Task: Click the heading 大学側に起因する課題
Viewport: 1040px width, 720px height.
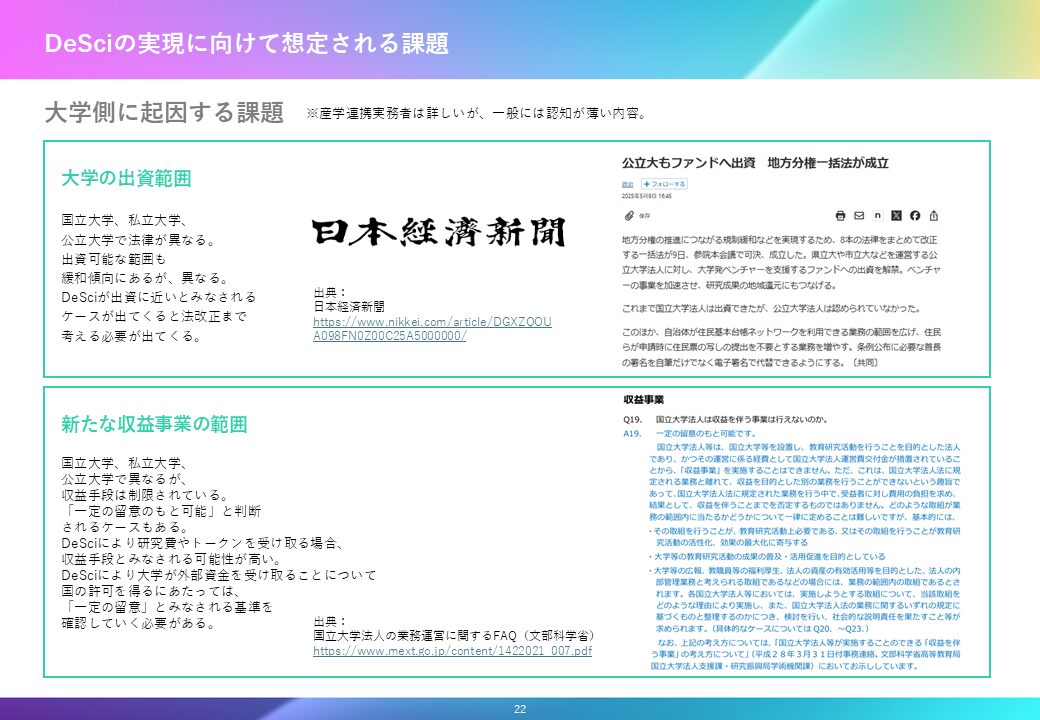Action: click(x=164, y=112)
